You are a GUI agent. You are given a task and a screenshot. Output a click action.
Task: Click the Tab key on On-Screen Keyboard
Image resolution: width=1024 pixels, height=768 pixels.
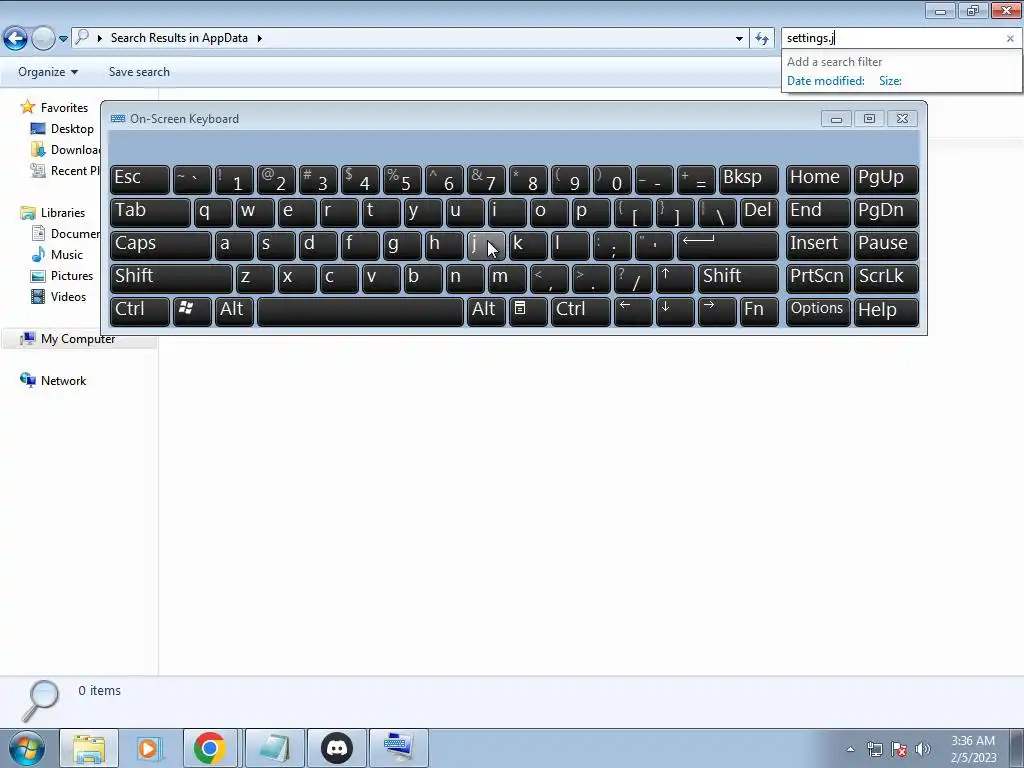pyautogui.click(x=150, y=212)
